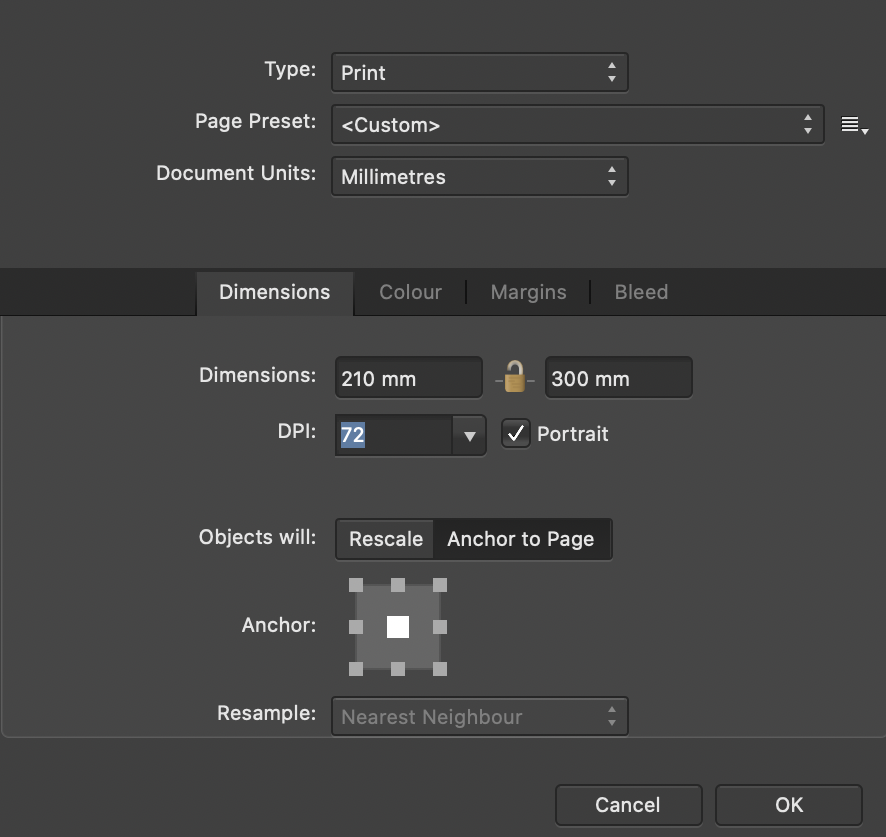886x837 pixels.
Task: Open the DPI value dropdown arrow
Action: [x=469, y=435]
